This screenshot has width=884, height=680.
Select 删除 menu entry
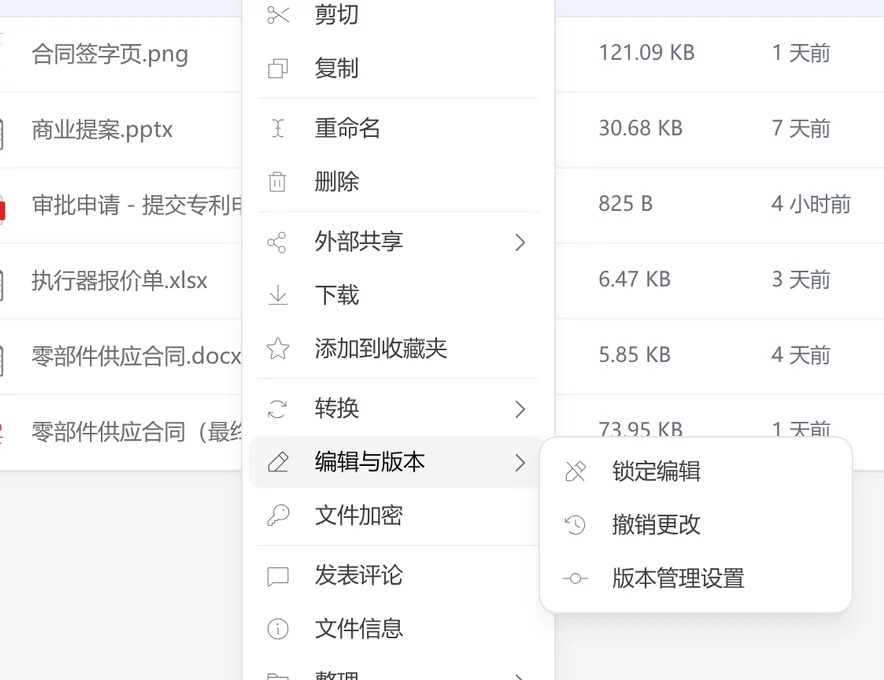398,182
